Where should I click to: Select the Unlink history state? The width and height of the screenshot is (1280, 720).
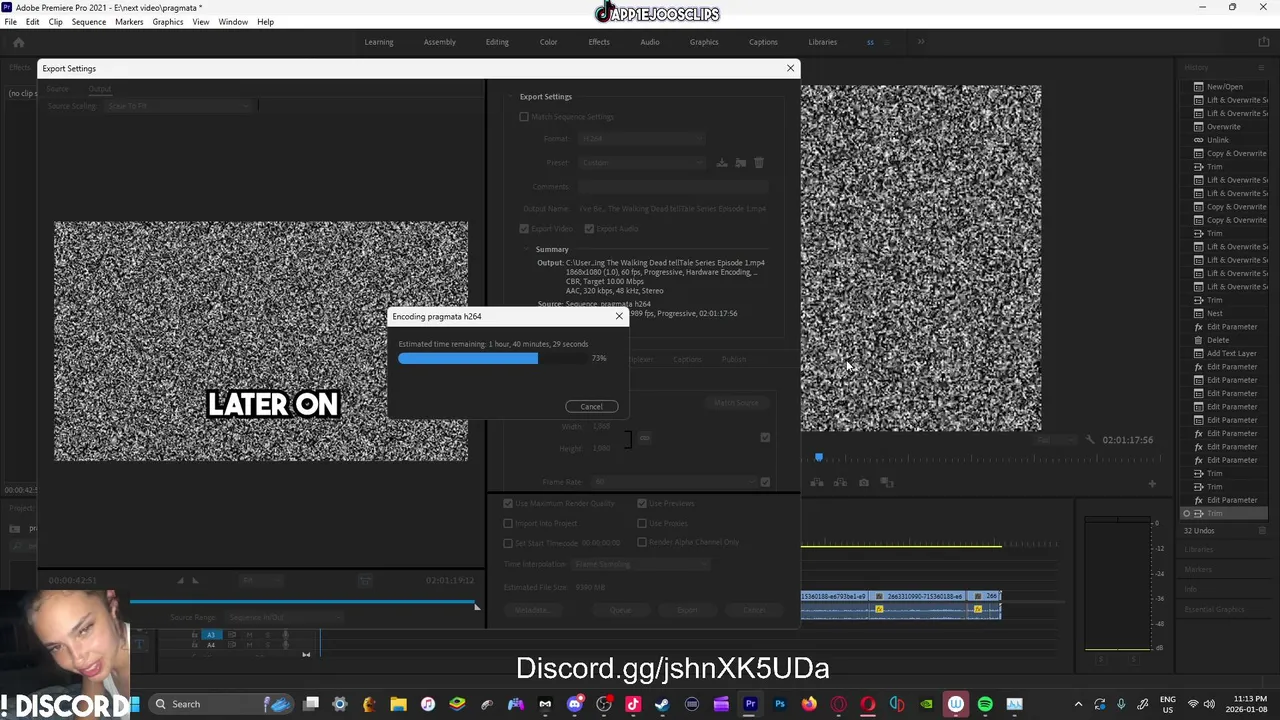[1217, 140]
